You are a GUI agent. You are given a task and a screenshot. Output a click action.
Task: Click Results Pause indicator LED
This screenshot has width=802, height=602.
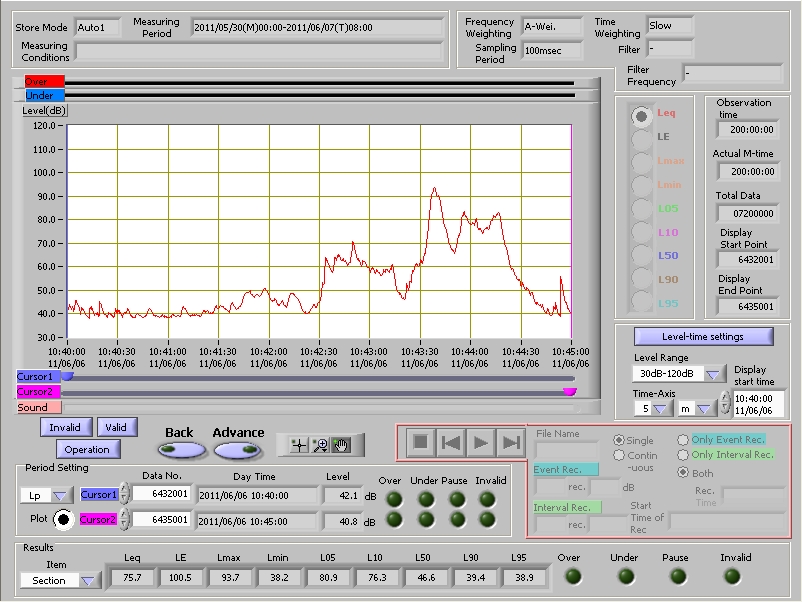point(678,576)
